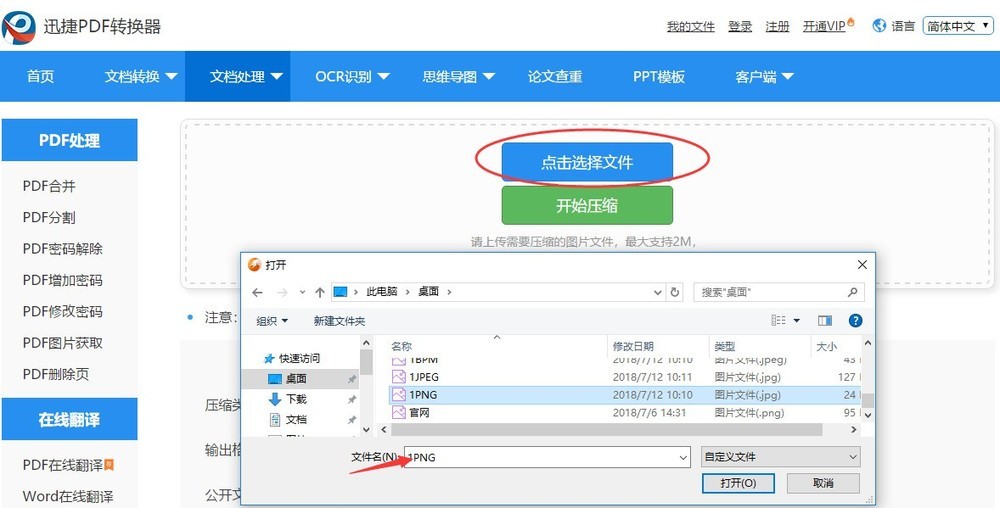Screen dimensions: 1000x508
Task: Select 快速访问 in the navigation tree
Action: coord(299,358)
